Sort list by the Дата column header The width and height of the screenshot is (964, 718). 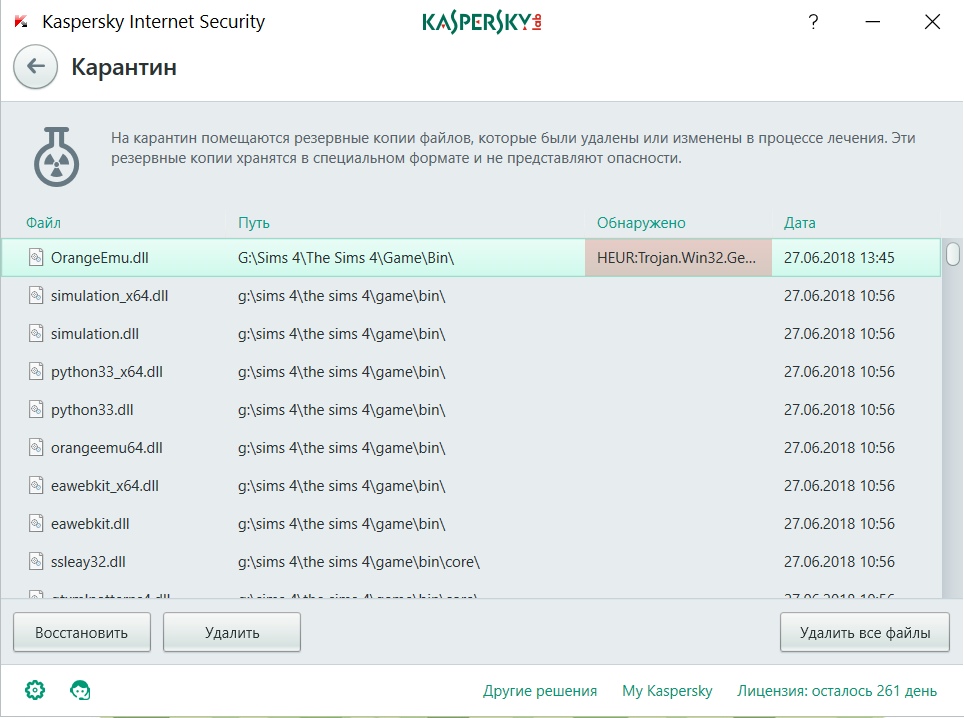point(800,223)
